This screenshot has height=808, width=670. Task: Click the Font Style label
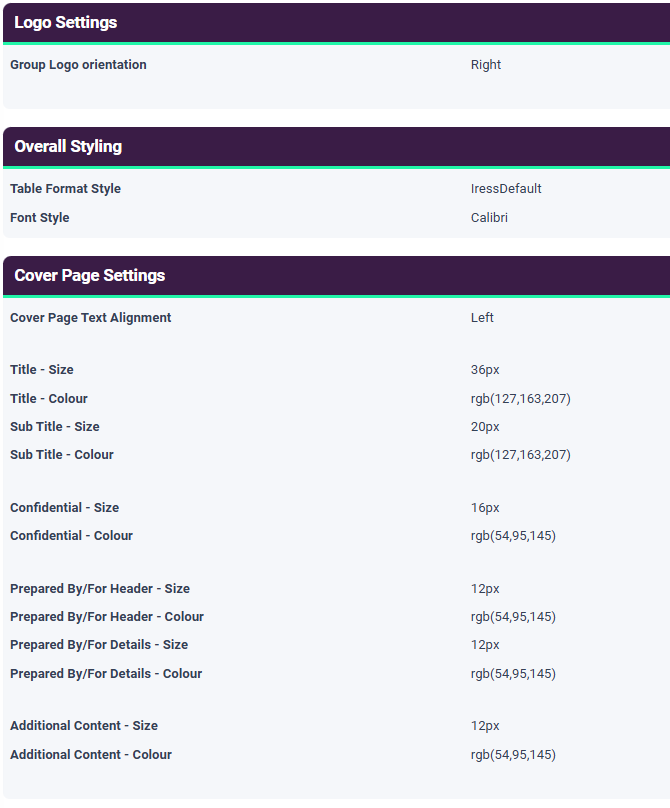tap(40, 217)
